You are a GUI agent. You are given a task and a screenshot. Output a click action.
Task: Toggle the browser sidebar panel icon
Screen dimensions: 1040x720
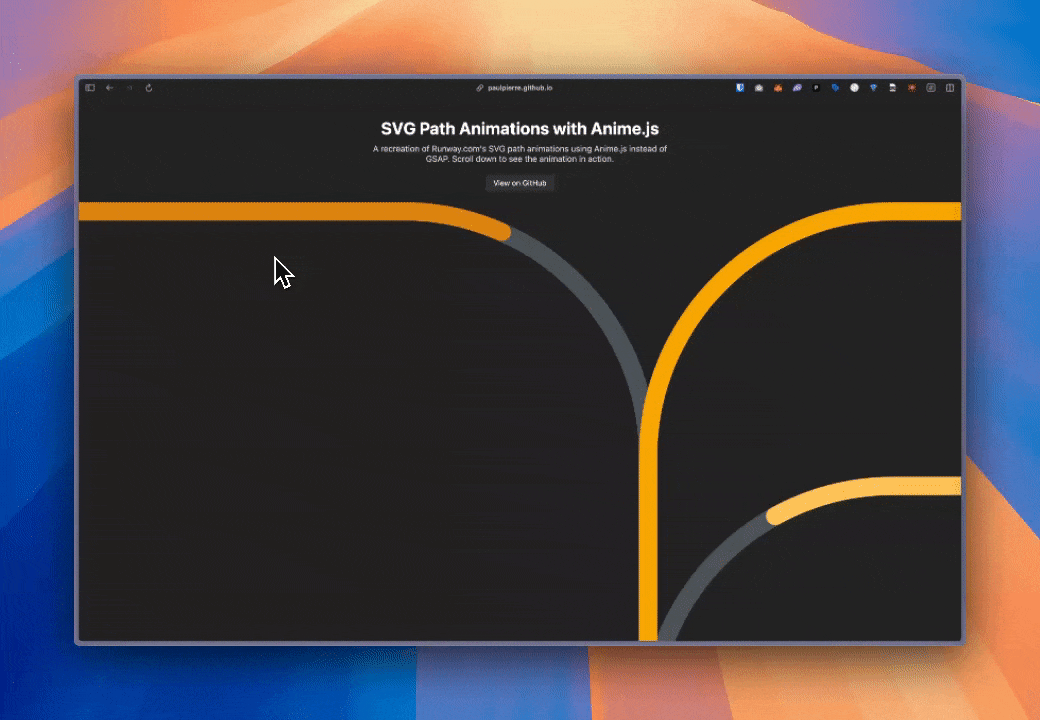click(90, 88)
